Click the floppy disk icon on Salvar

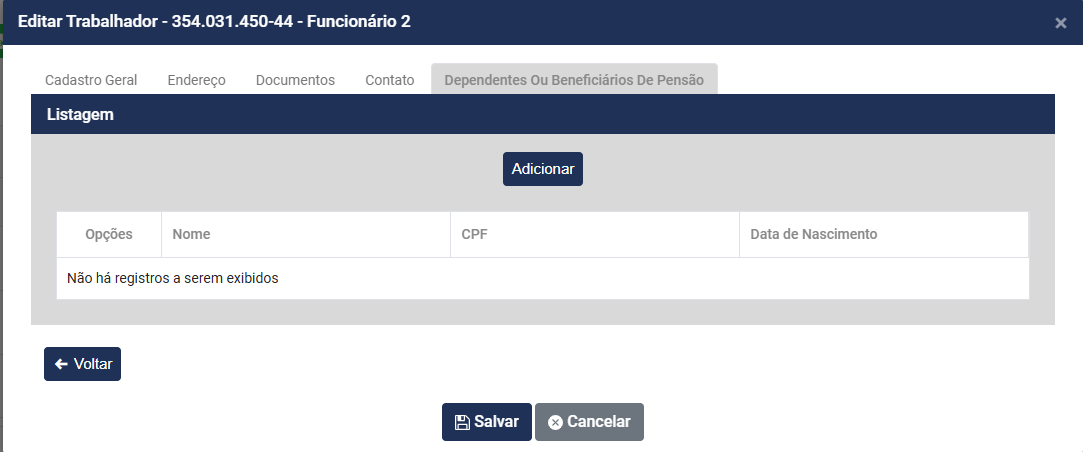(462, 422)
